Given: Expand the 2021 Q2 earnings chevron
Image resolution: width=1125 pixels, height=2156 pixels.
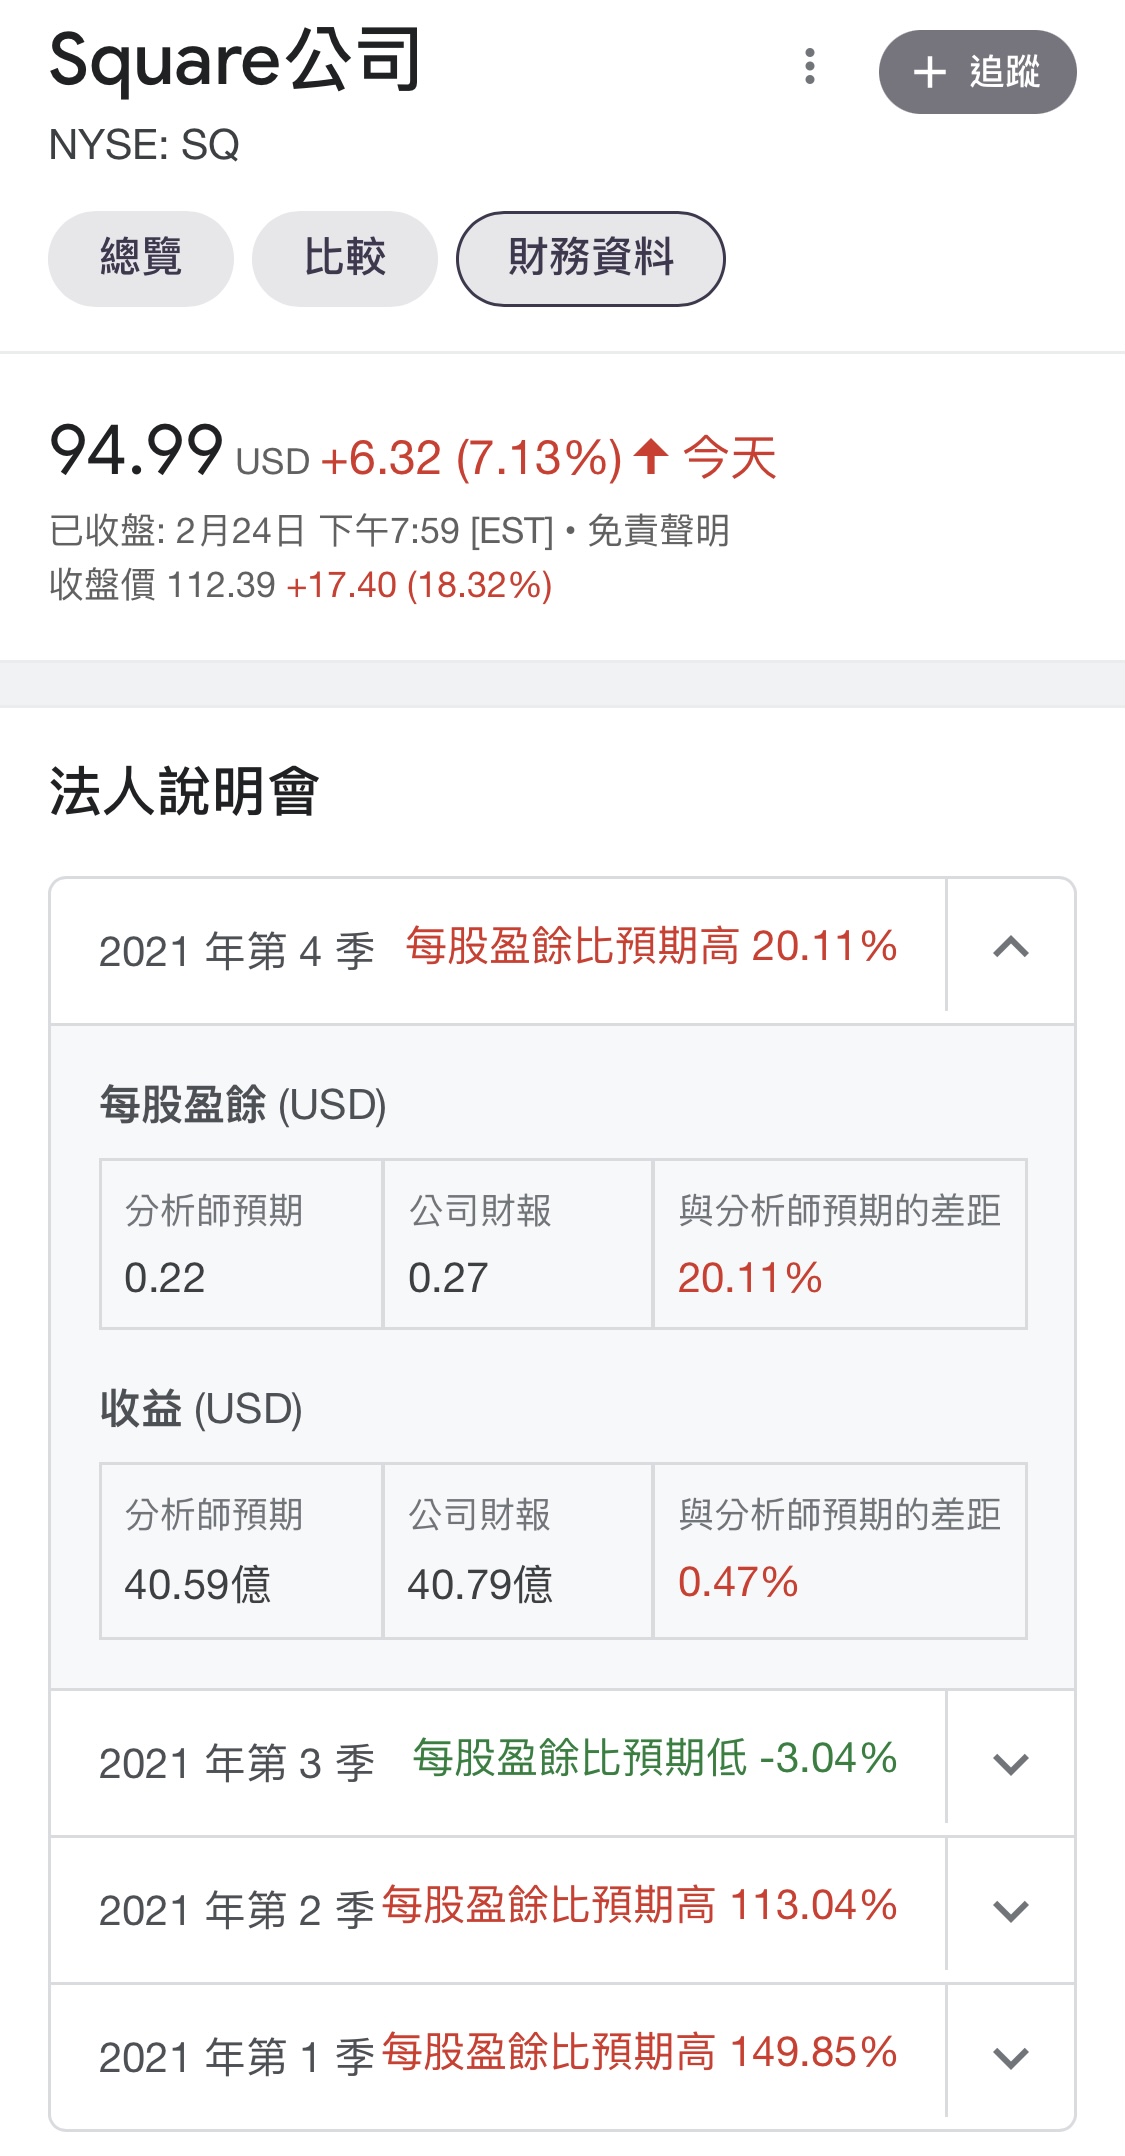Looking at the screenshot, I should [x=1011, y=1911].
